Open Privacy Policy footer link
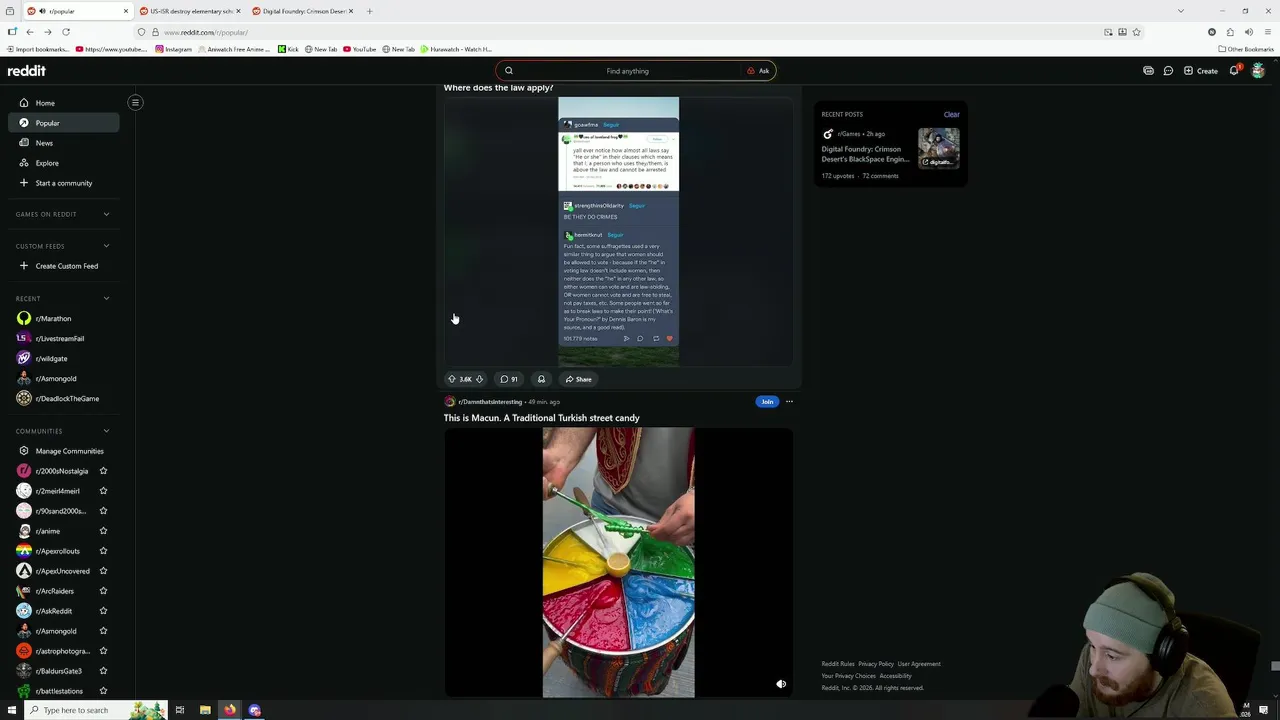 point(876,664)
